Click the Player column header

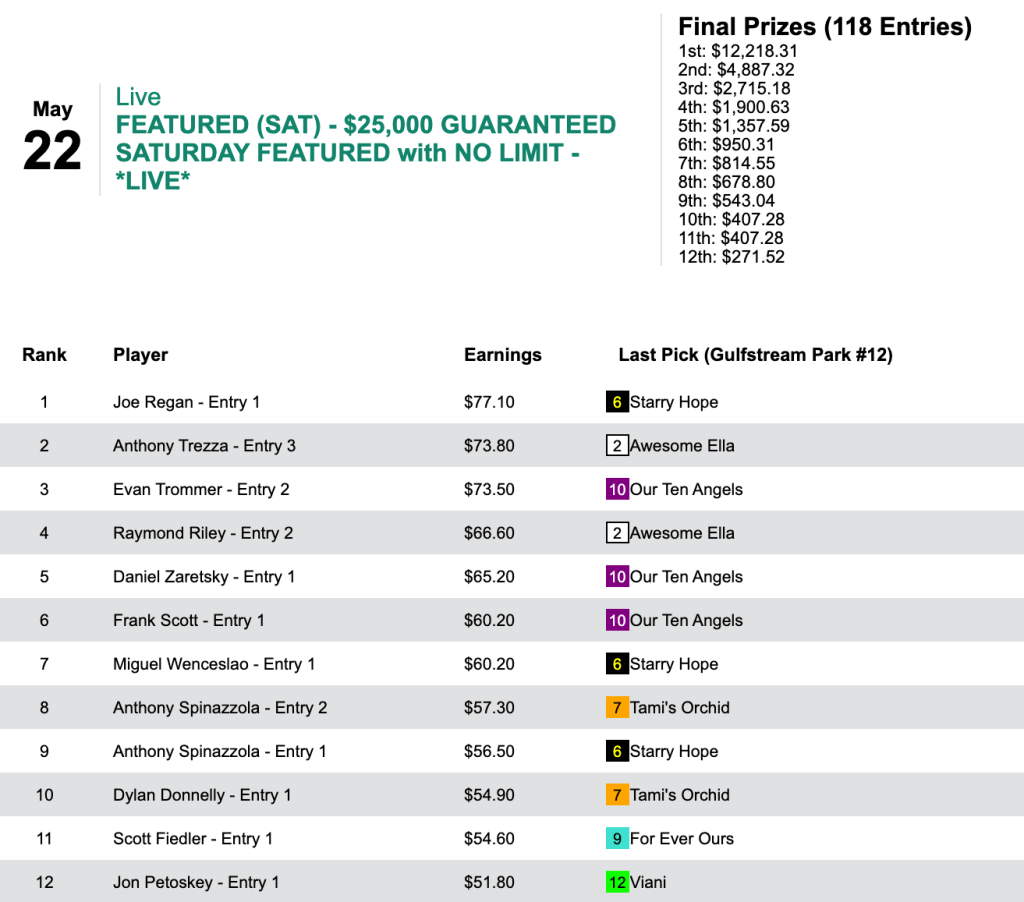tap(140, 354)
